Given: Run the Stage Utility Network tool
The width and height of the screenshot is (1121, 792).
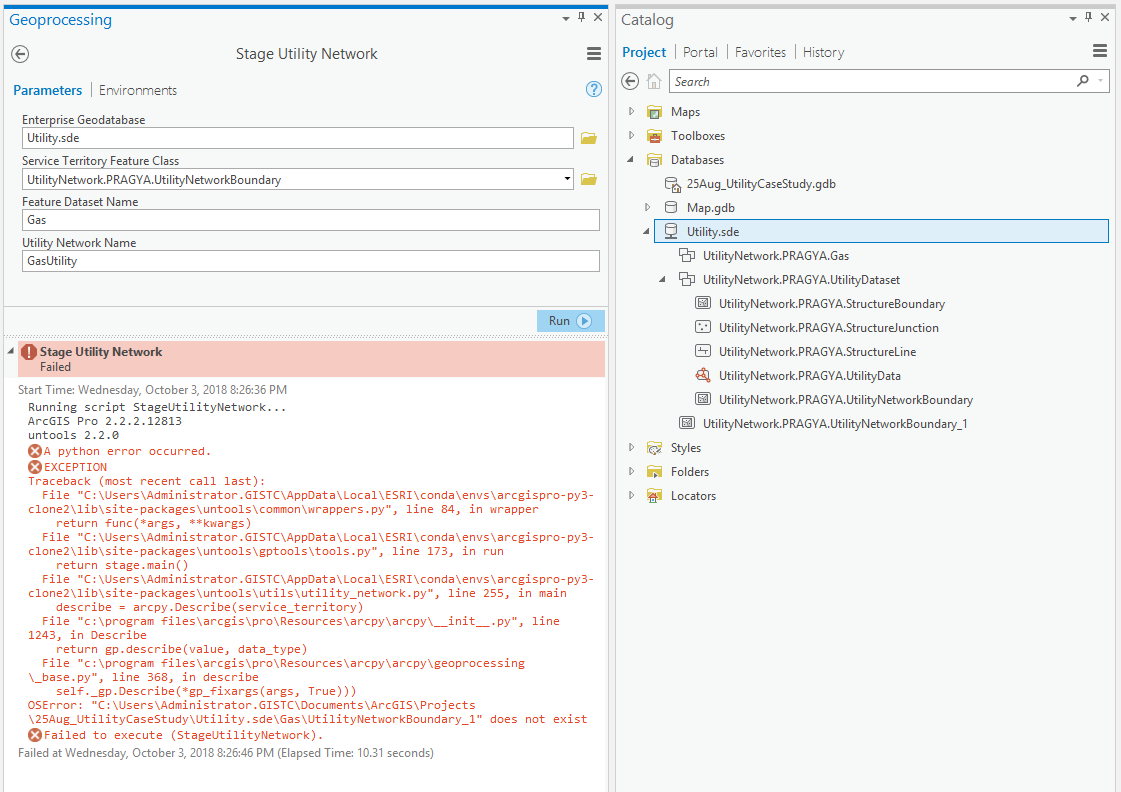Looking at the screenshot, I should [x=570, y=321].
